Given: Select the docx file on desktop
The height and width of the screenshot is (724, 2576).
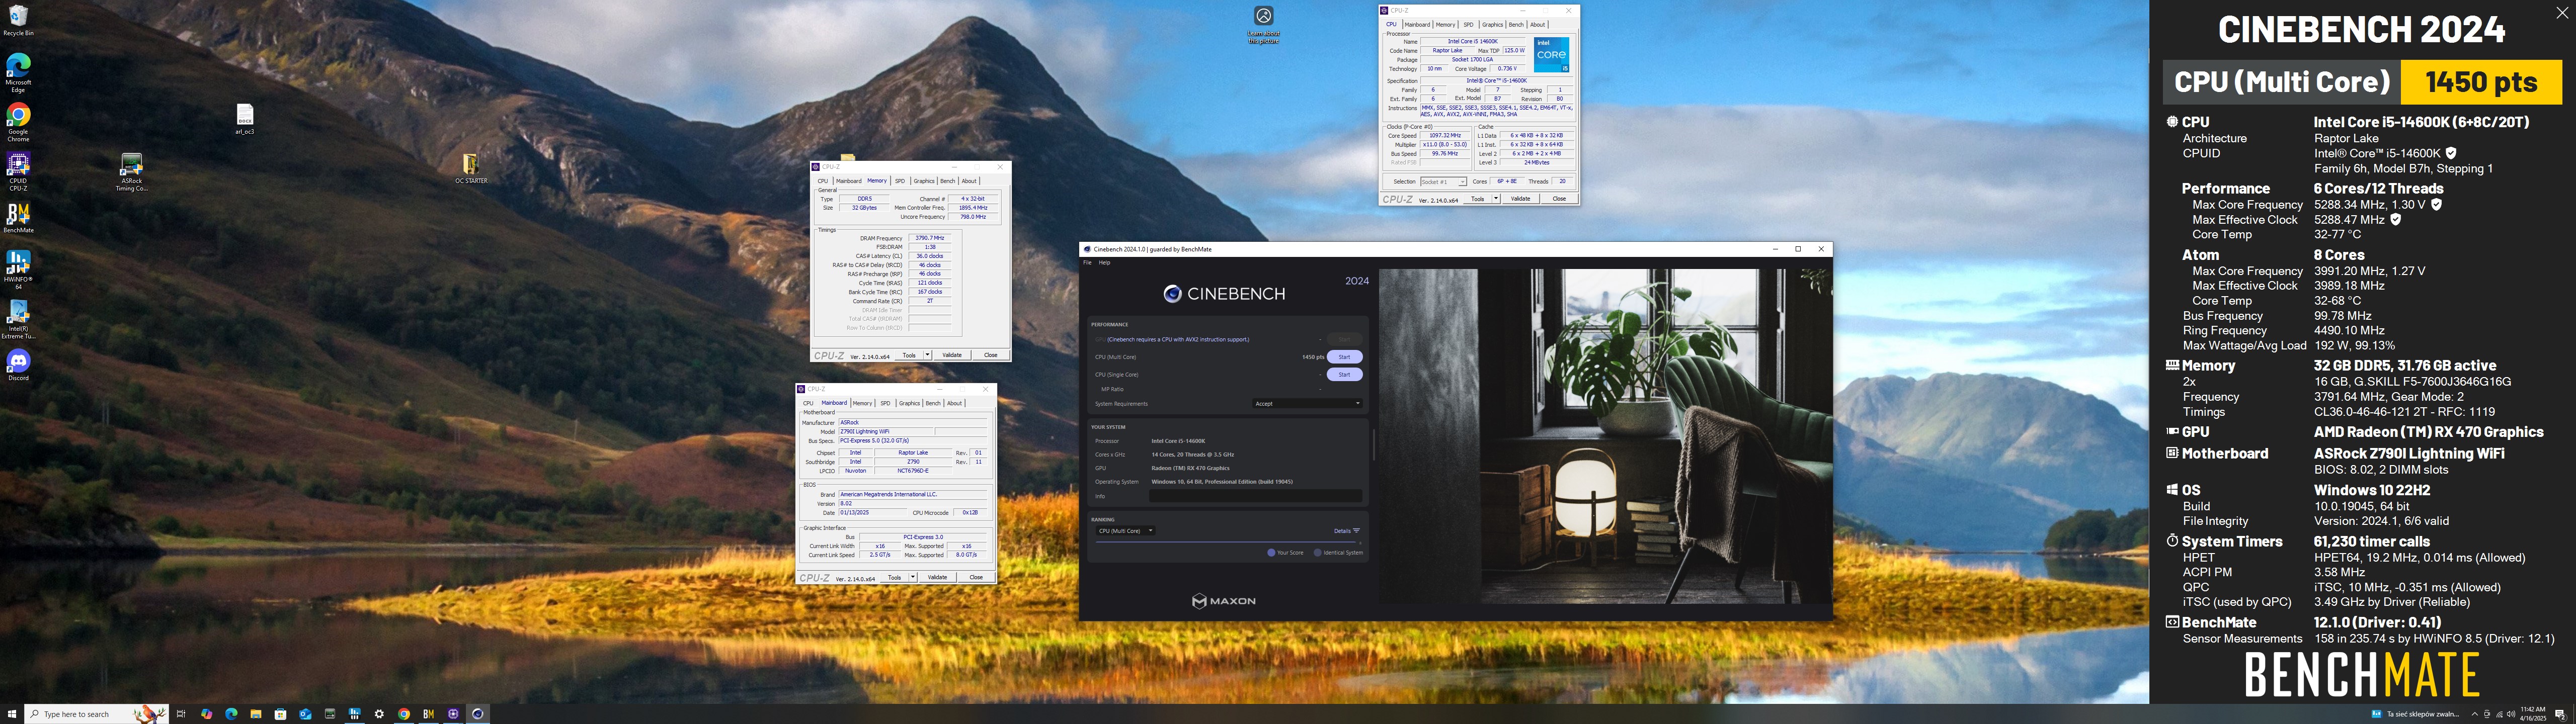Looking at the screenshot, I should (x=245, y=118).
